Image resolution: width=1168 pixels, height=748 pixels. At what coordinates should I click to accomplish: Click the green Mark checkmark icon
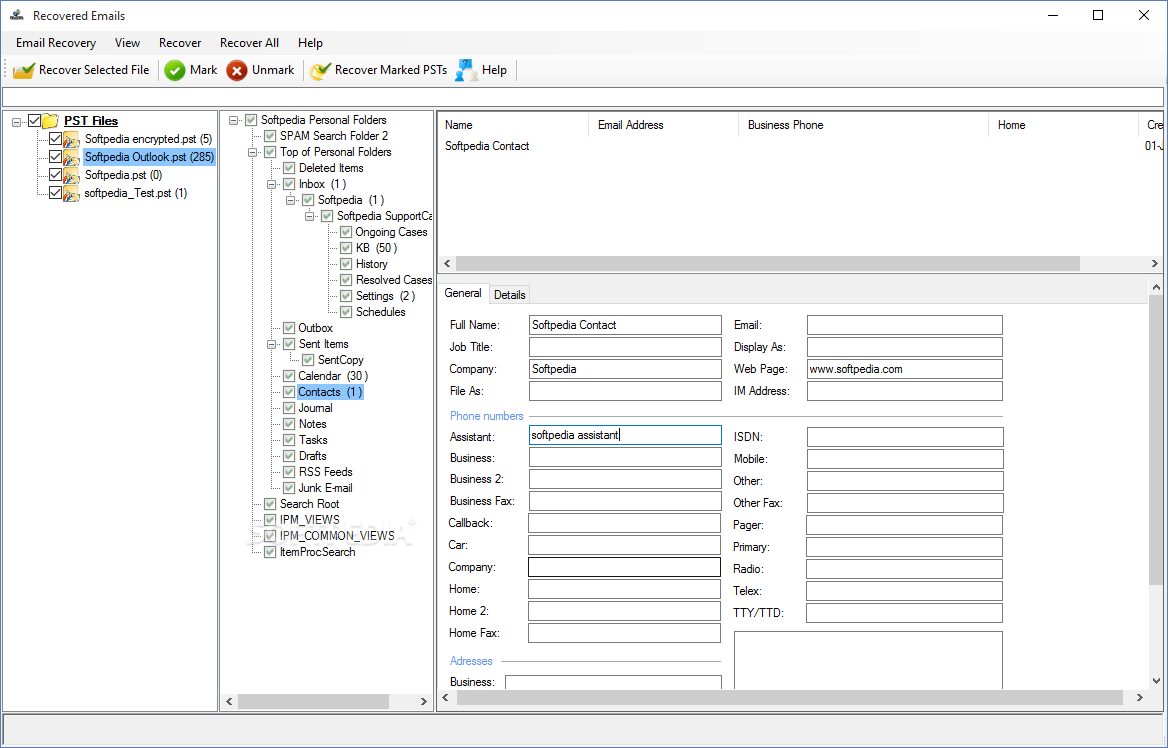tap(175, 70)
